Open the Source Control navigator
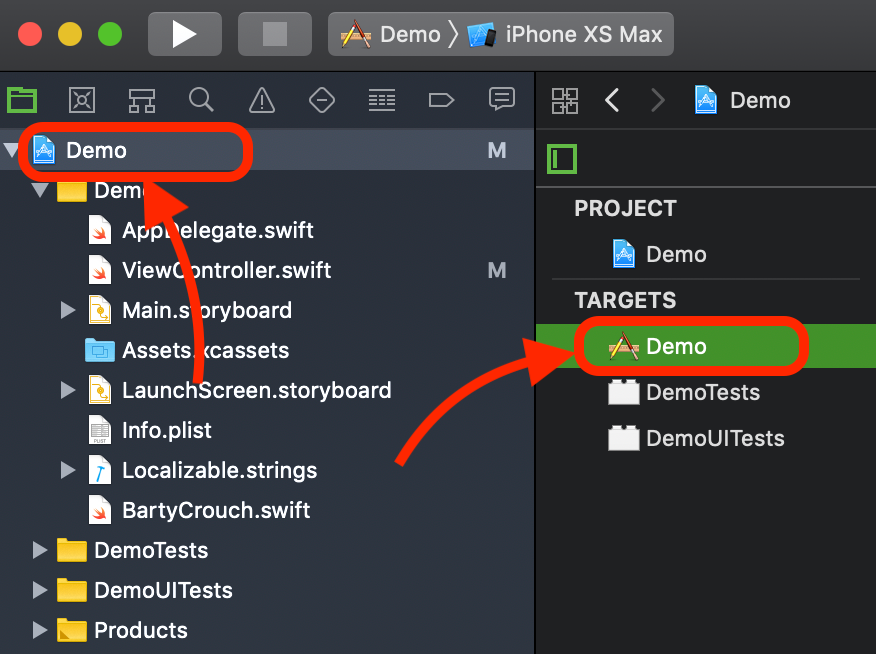The width and height of the screenshot is (876, 654). (x=82, y=101)
